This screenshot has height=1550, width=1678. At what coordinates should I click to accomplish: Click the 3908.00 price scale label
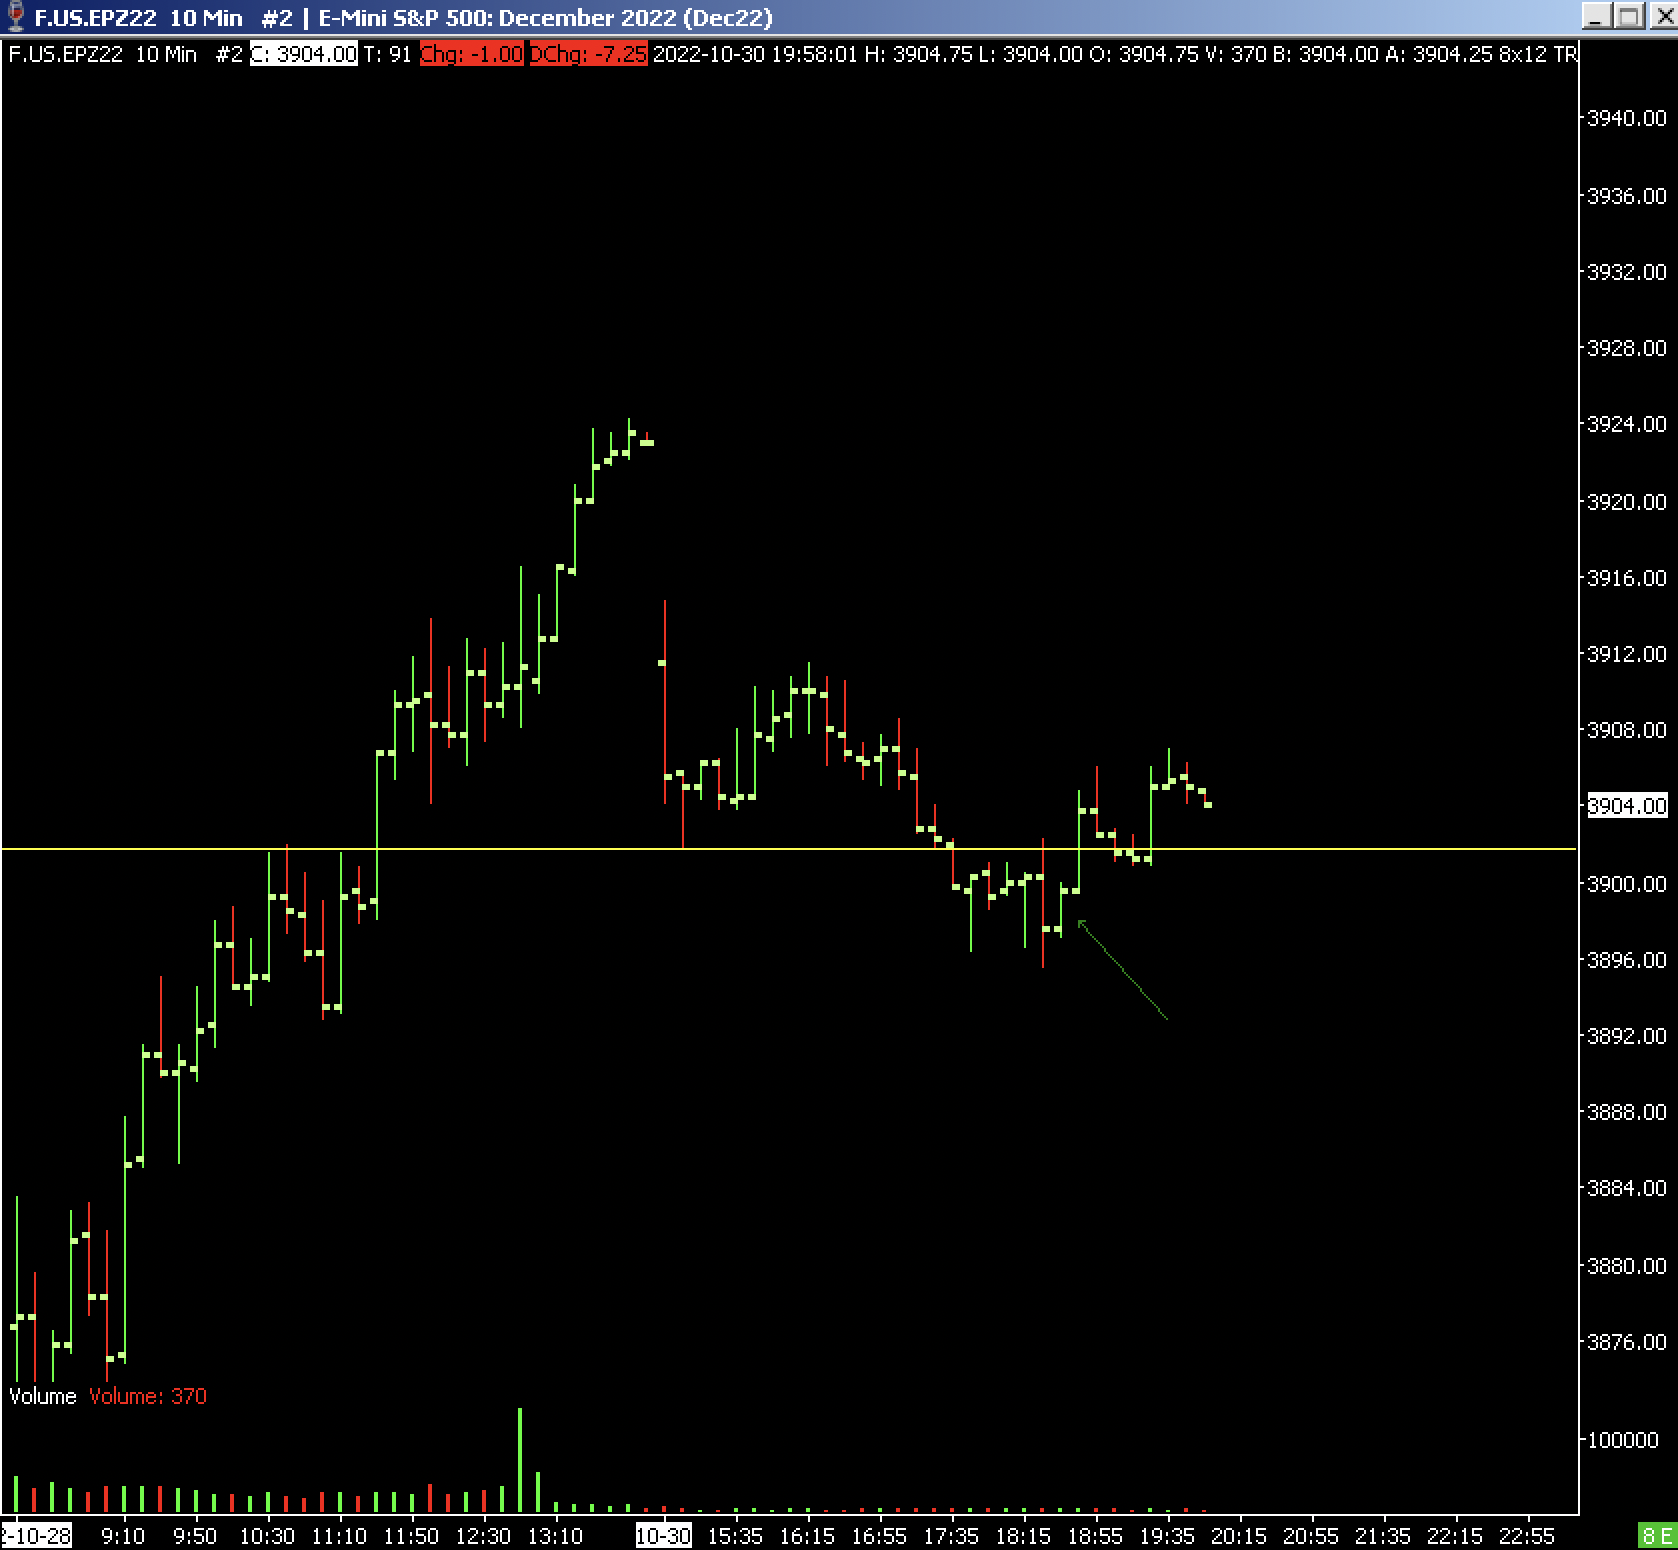(1627, 730)
